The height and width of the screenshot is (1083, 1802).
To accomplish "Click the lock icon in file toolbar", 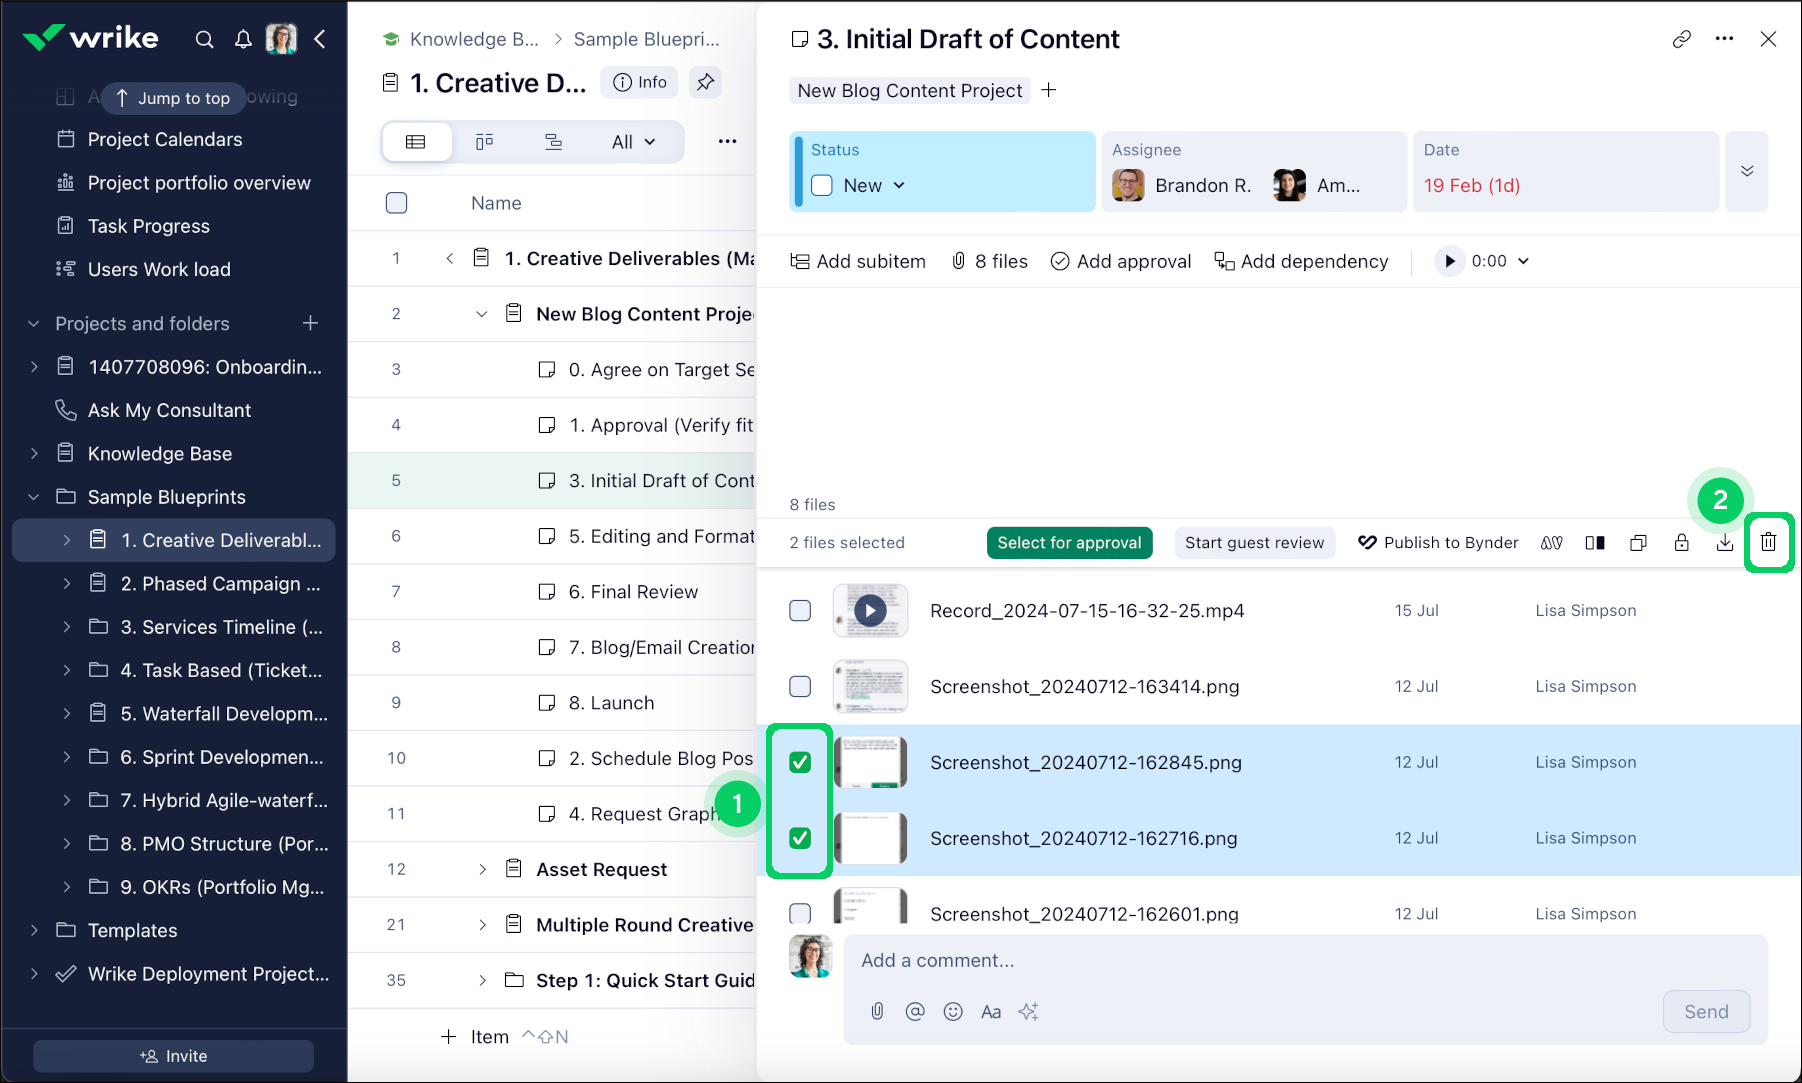I will tap(1682, 542).
